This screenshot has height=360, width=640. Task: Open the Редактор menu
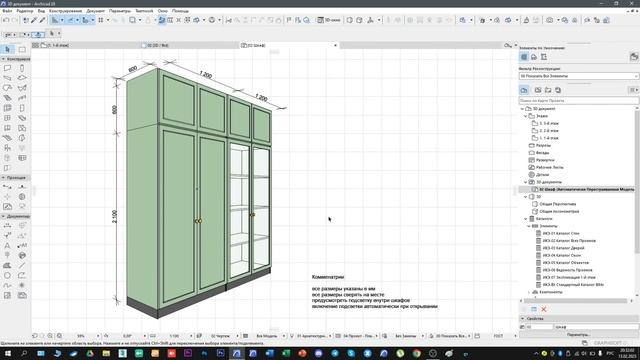[25, 11]
